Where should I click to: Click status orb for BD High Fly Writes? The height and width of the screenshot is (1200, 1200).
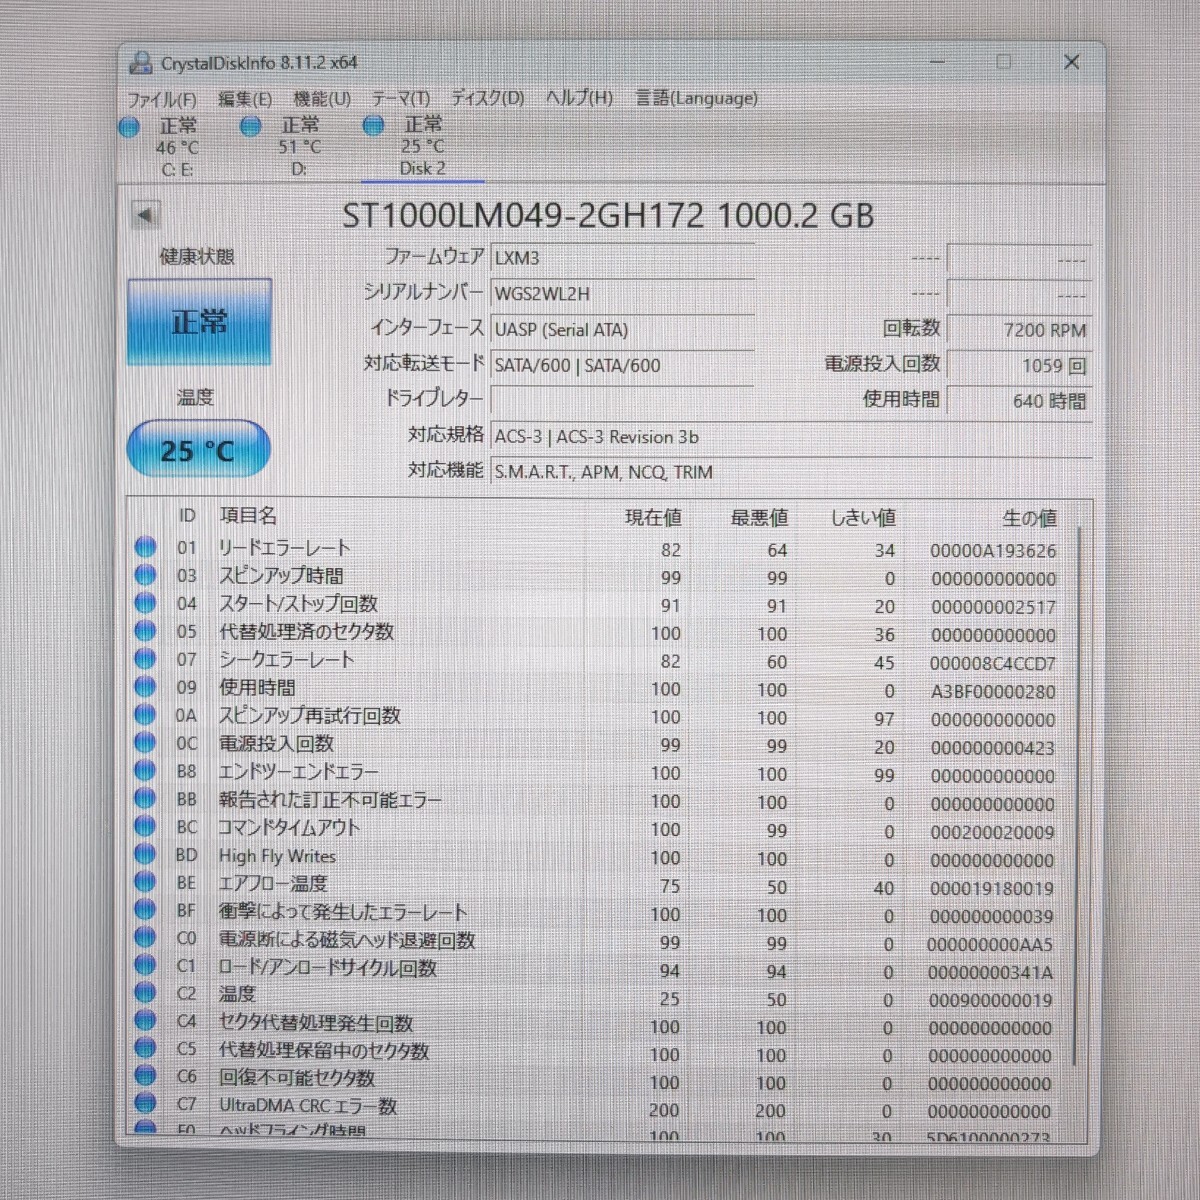[x=145, y=855]
